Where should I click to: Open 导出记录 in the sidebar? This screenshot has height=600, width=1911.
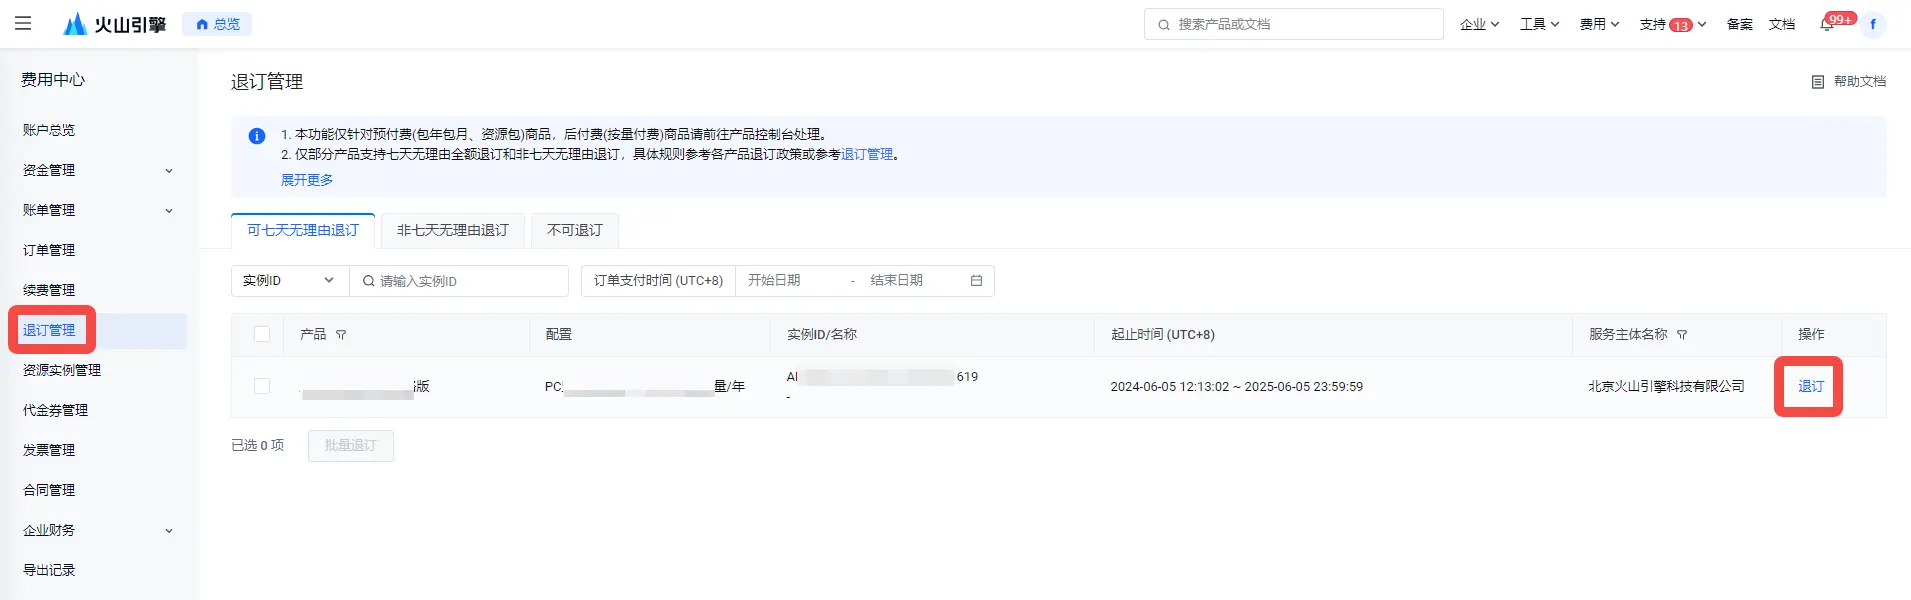[49, 570]
